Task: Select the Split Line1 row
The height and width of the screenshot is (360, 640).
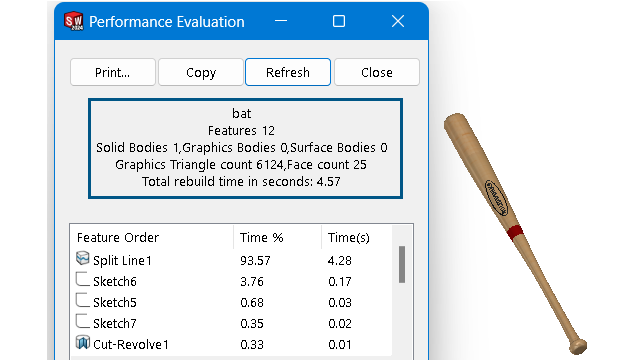Action: (231, 260)
